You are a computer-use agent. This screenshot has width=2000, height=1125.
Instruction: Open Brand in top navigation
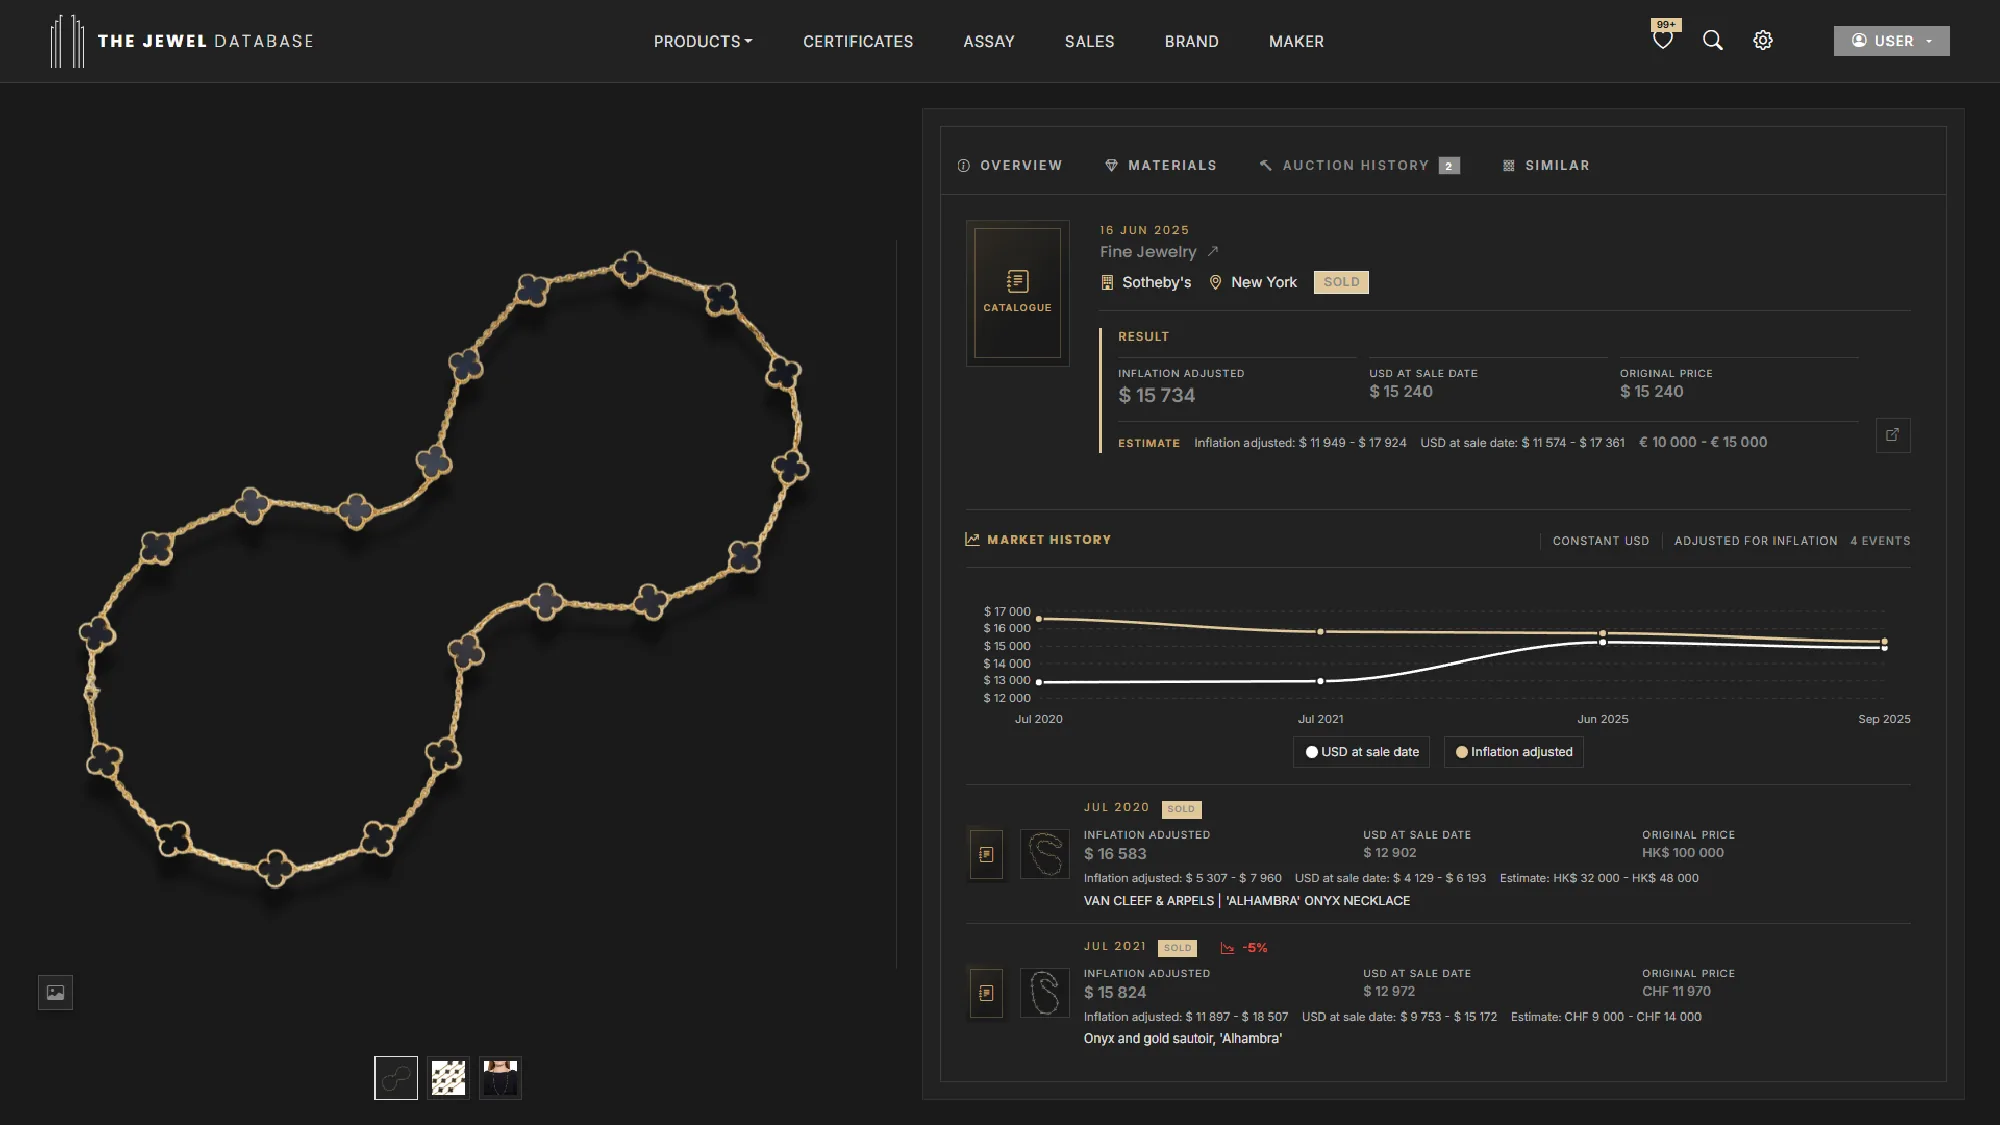1191,41
